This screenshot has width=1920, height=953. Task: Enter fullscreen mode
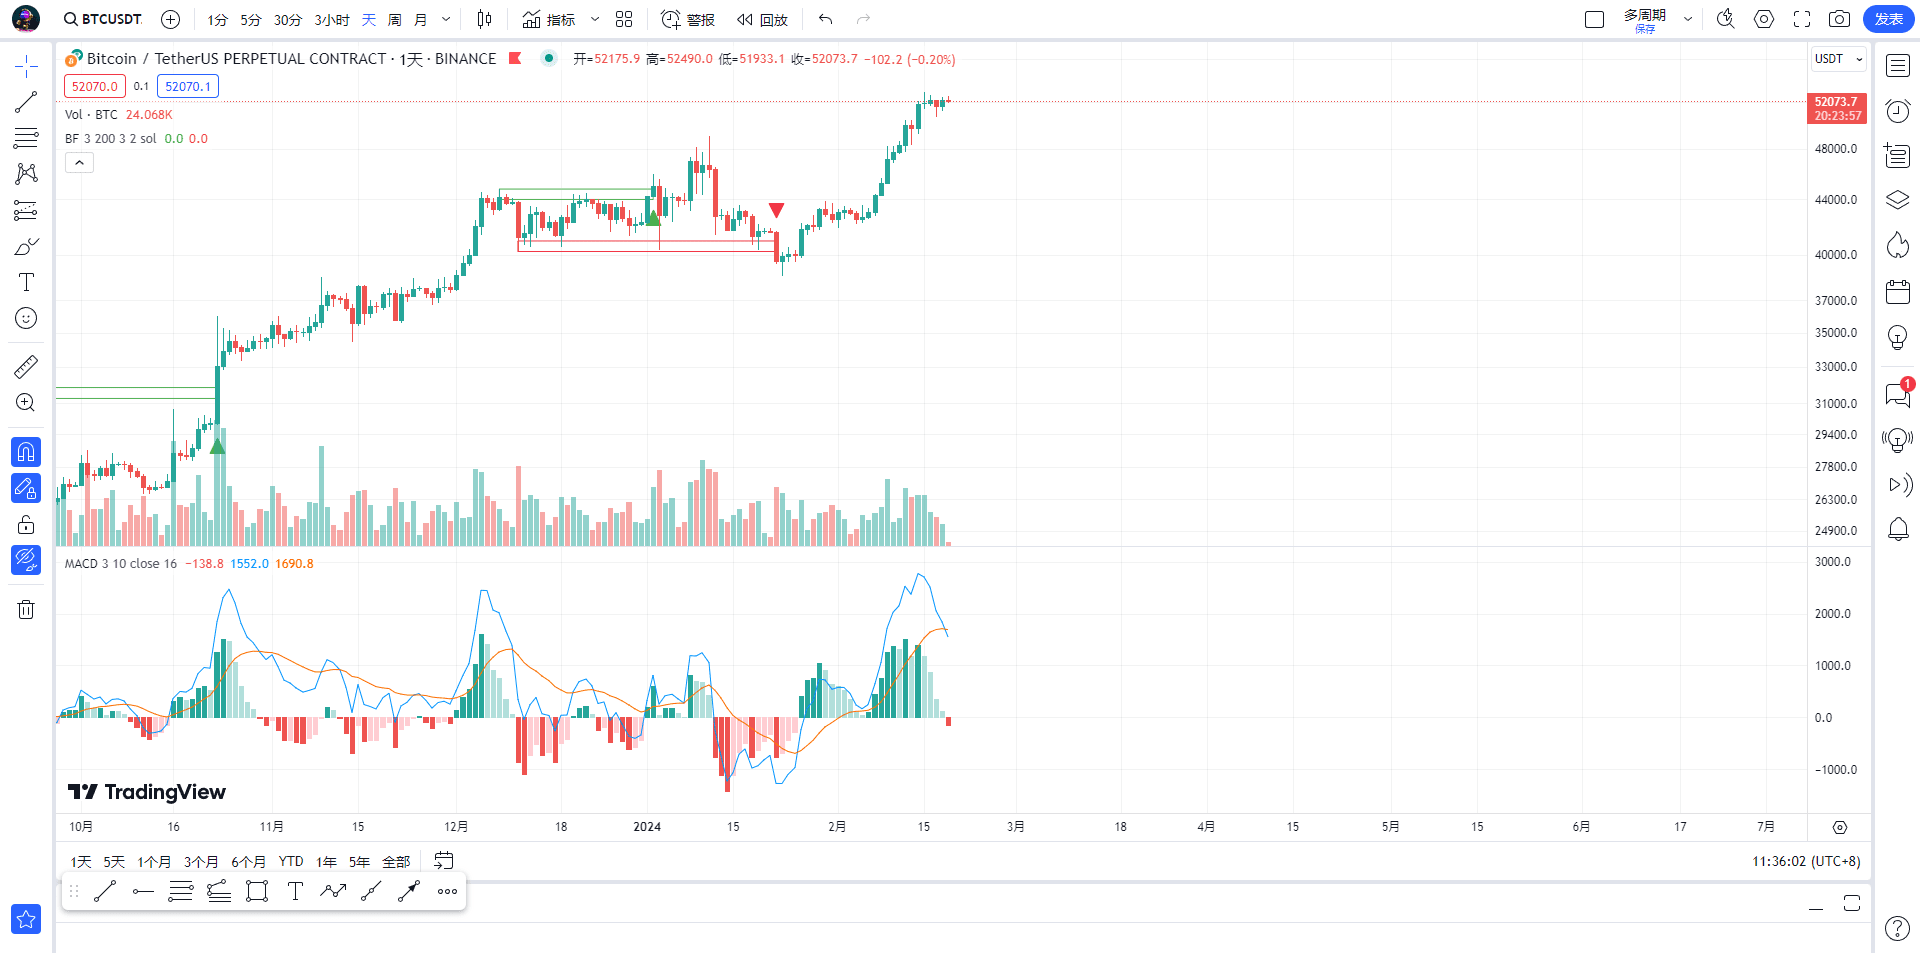[x=1802, y=19]
